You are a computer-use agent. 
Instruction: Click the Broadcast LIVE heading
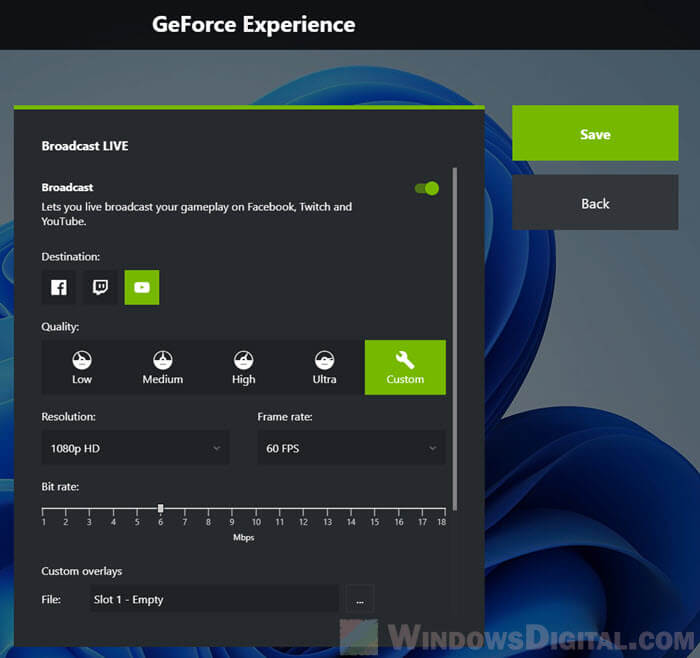pos(85,146)
